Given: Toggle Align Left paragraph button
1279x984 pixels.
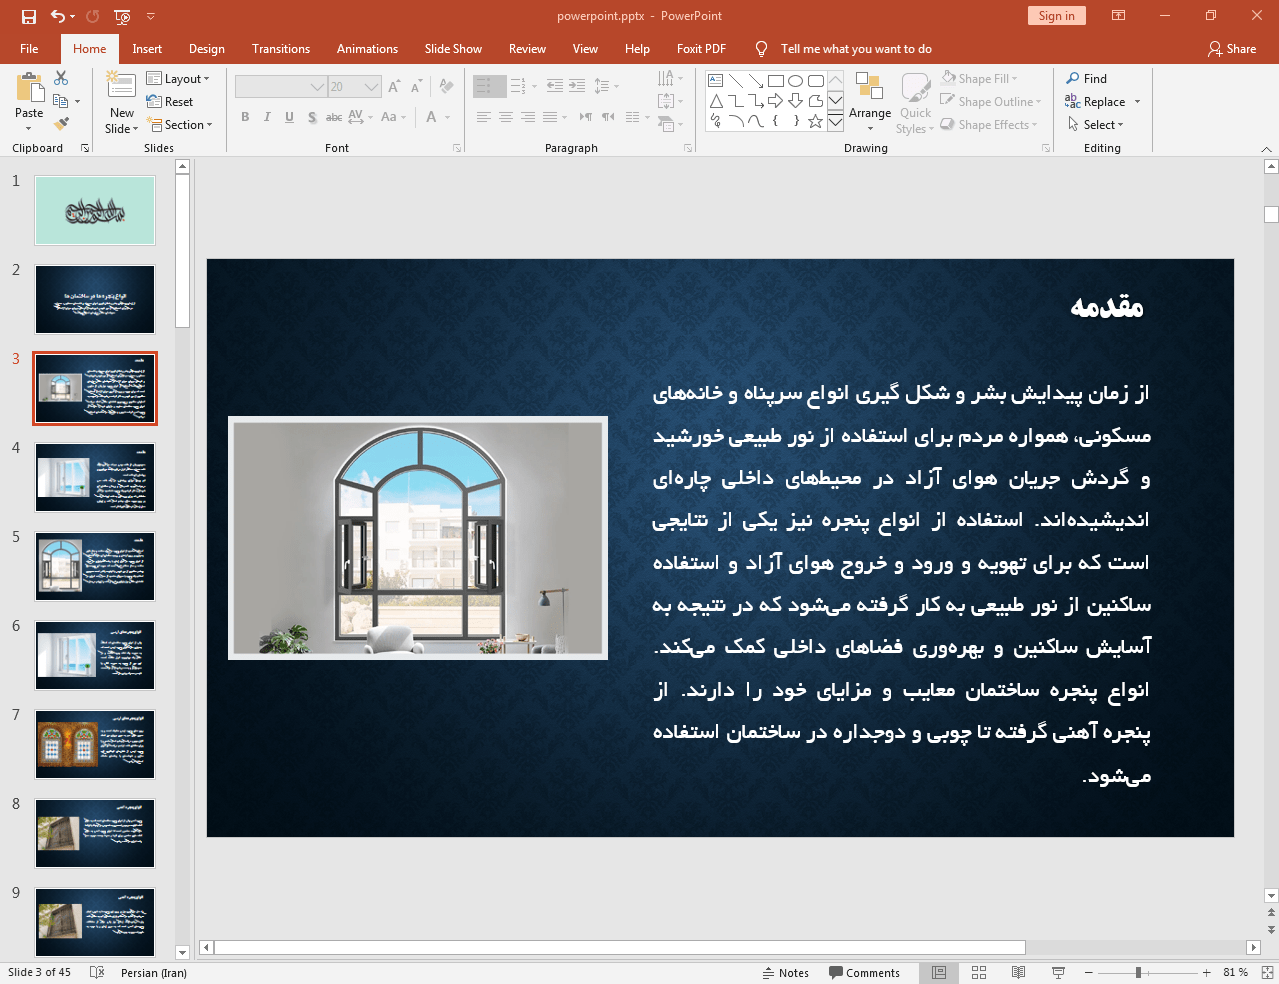Looking at the screenshot, I should coord(483,117).
